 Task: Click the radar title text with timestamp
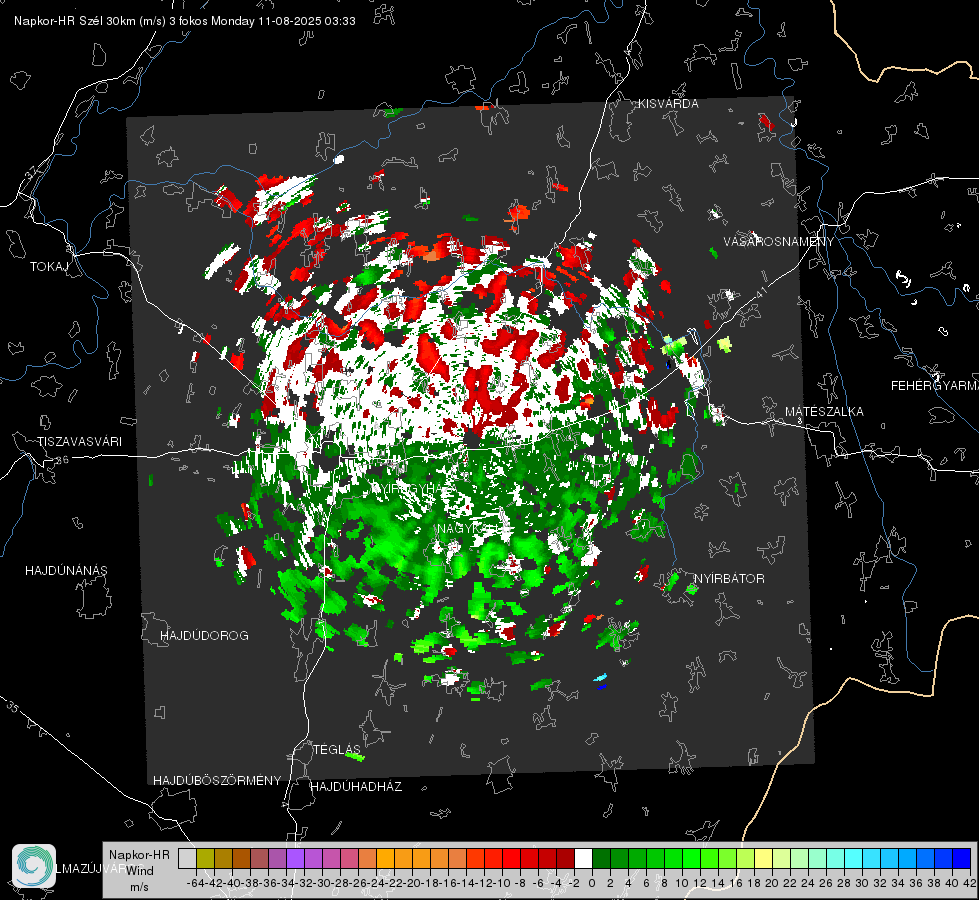[185, 21]
